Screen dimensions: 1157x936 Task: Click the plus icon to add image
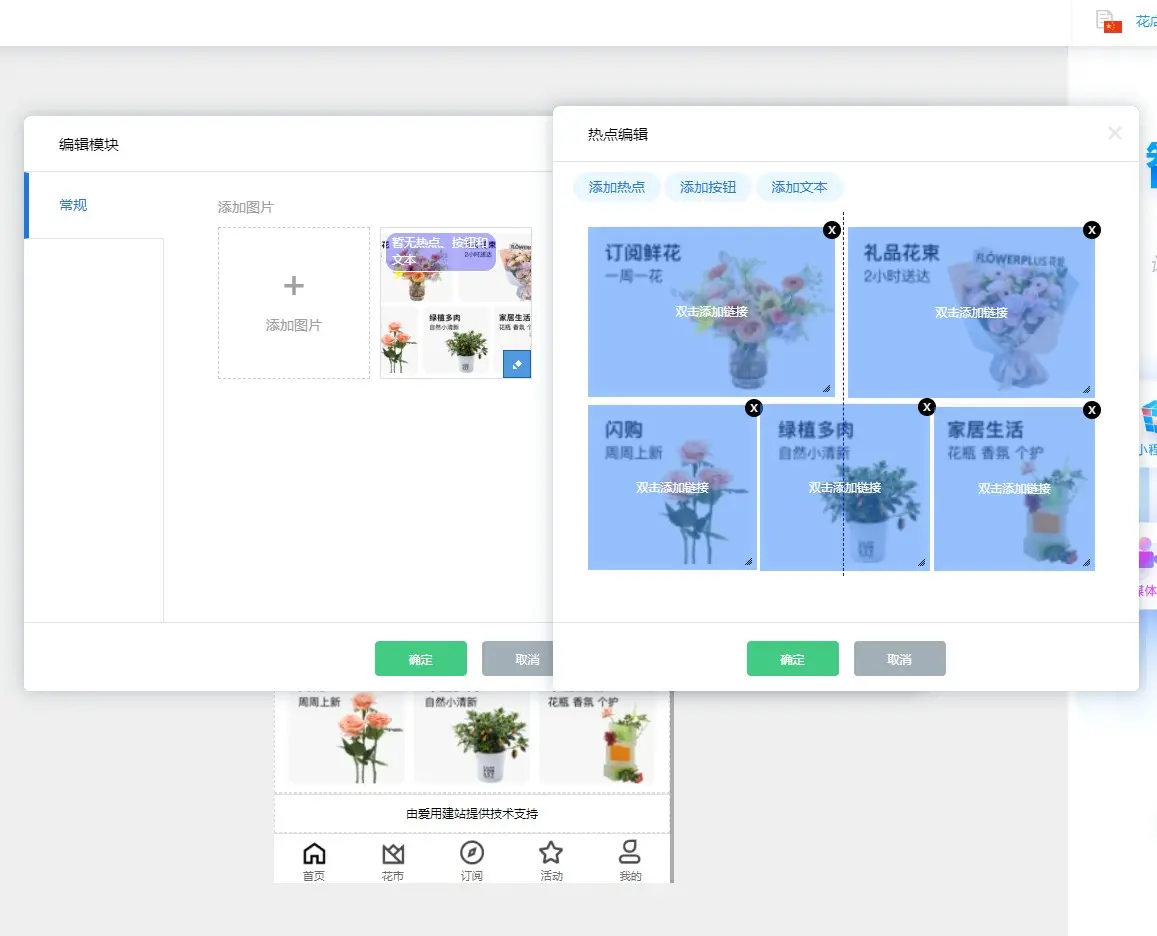click(x=294, y=287)
